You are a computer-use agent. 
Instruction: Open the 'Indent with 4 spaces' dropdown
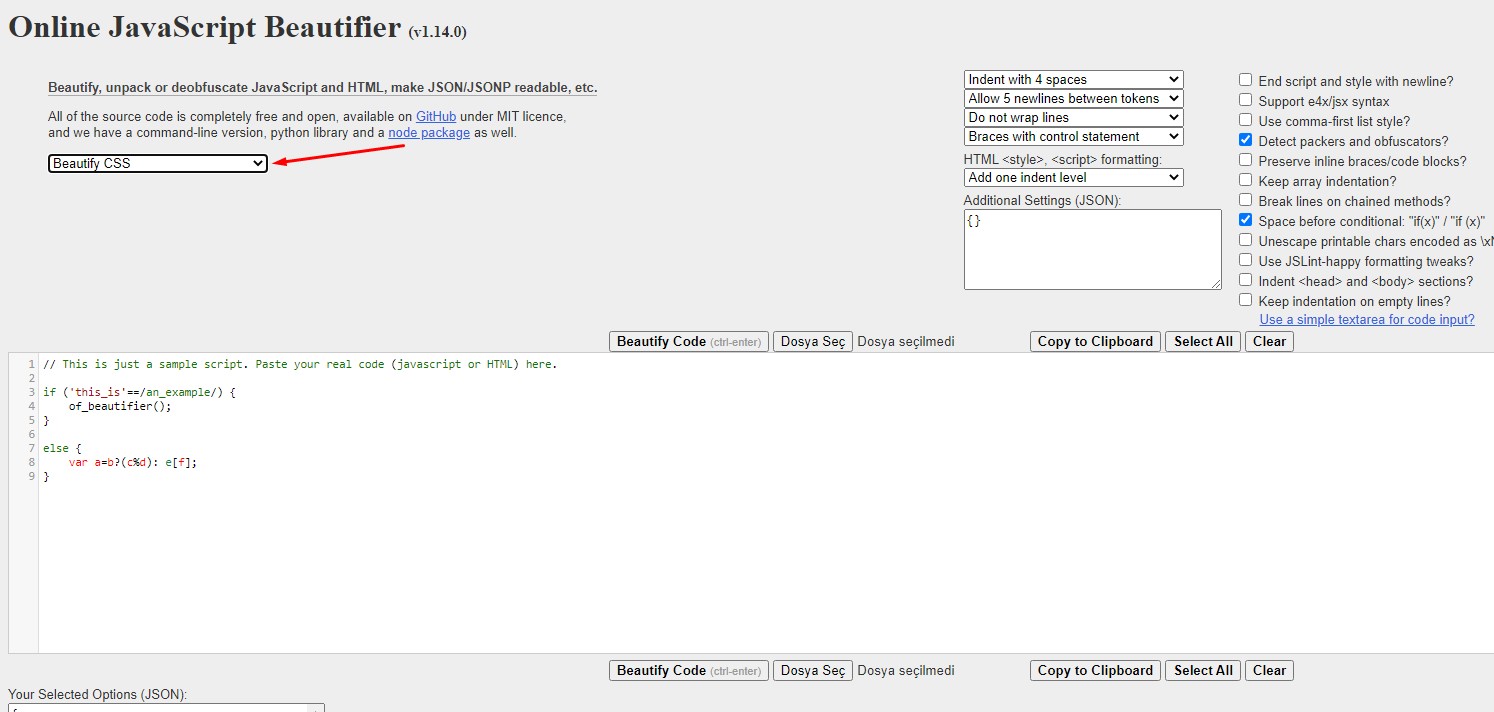1072,79
